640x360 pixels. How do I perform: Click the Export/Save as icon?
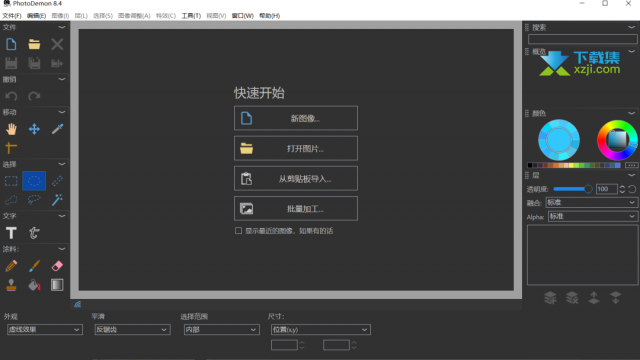tap(57, 63)
